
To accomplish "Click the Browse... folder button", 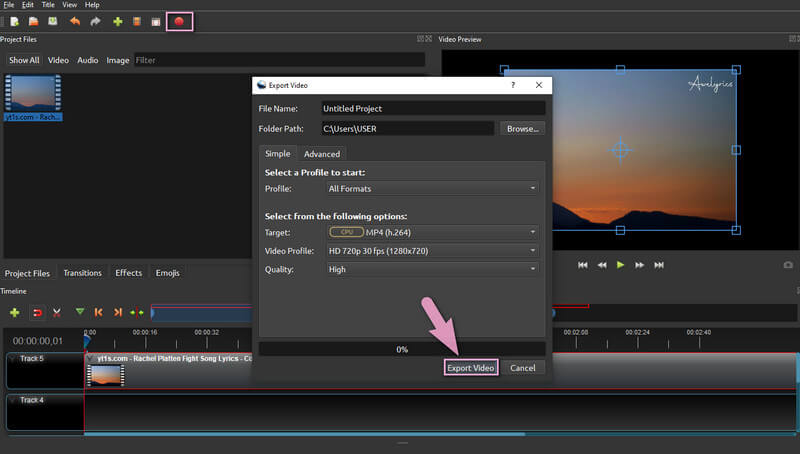I will [522, 129].
